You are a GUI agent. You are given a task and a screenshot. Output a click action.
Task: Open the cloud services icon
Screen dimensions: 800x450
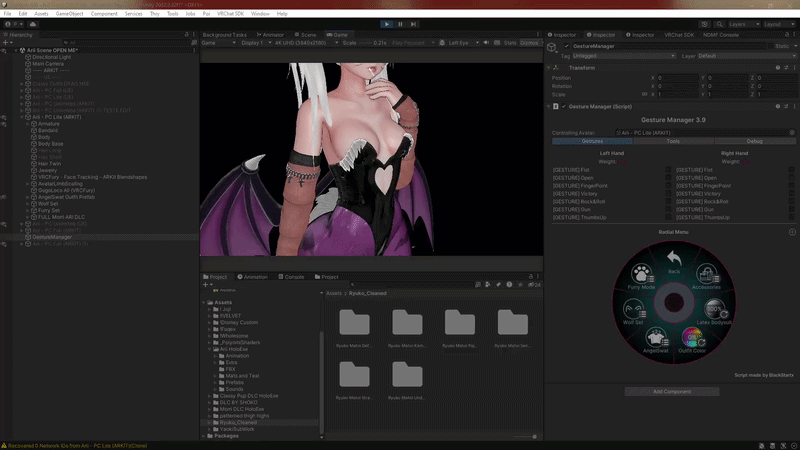33,24
